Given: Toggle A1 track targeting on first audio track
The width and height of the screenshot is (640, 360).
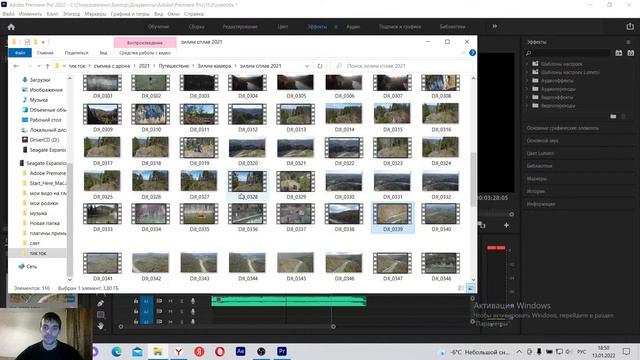Looking at the screenshot, I should (x=146, y=301).
